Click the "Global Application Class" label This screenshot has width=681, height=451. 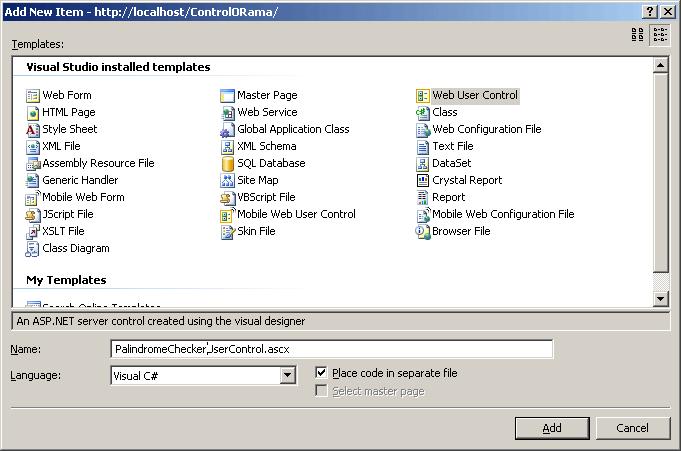tap(293, 129)
